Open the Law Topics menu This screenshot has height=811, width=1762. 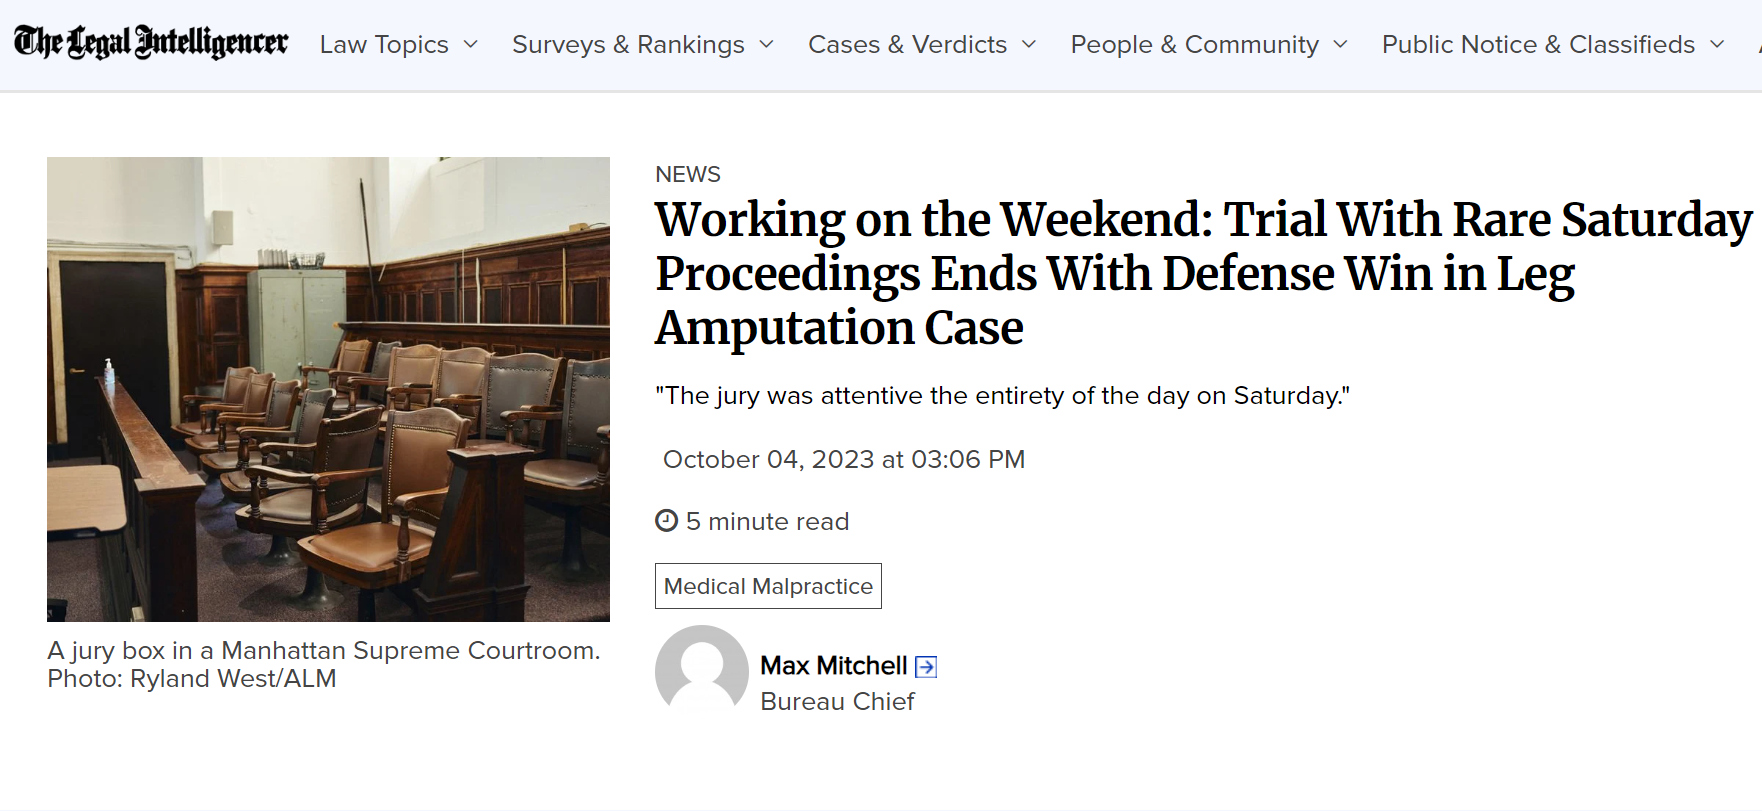click(384, 44)
